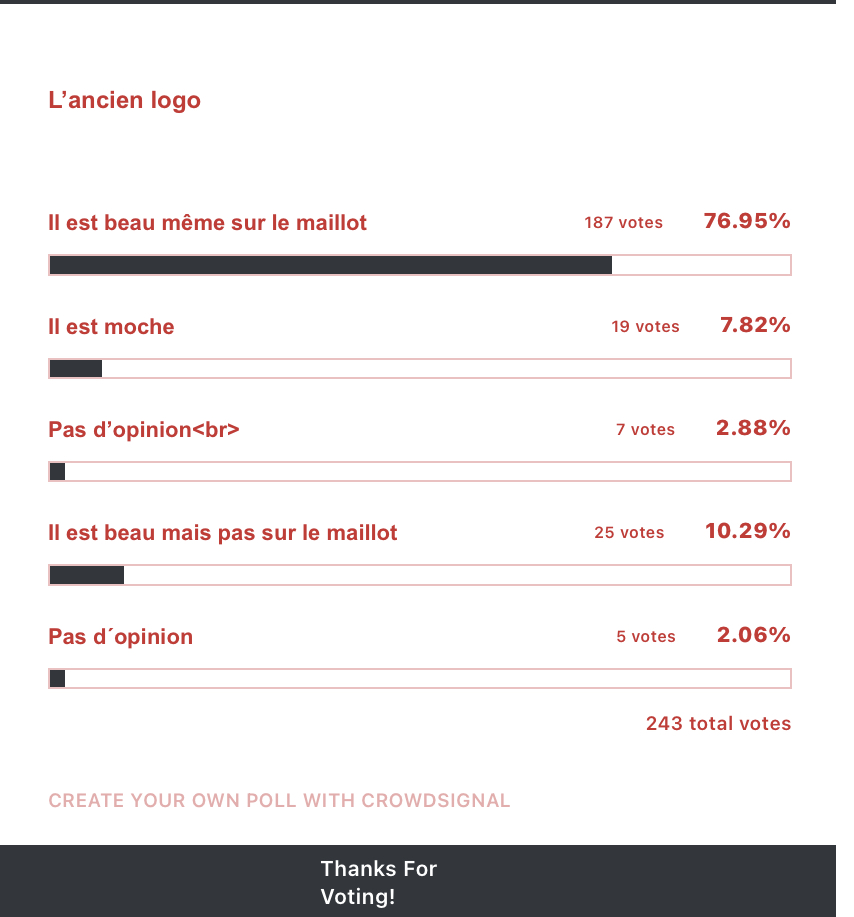Click the "L'ancien logo" poll title

[125, 100]
